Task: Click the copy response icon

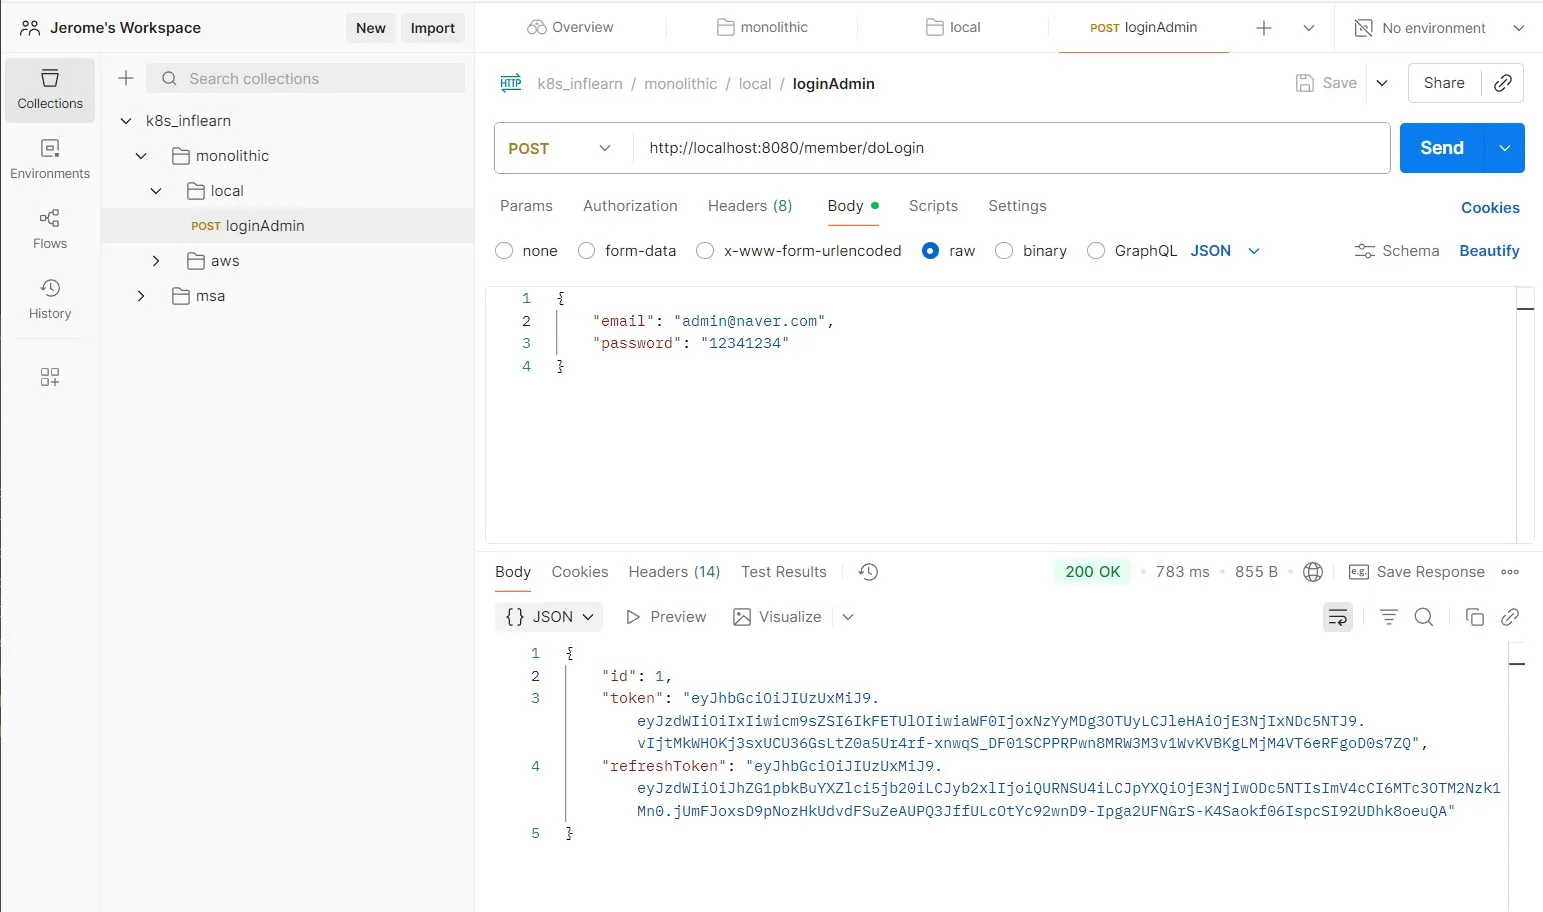Action: point(1474,617)
